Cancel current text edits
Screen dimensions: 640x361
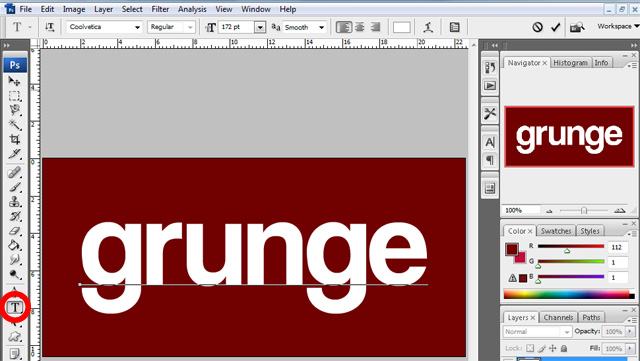pos(538,27)
